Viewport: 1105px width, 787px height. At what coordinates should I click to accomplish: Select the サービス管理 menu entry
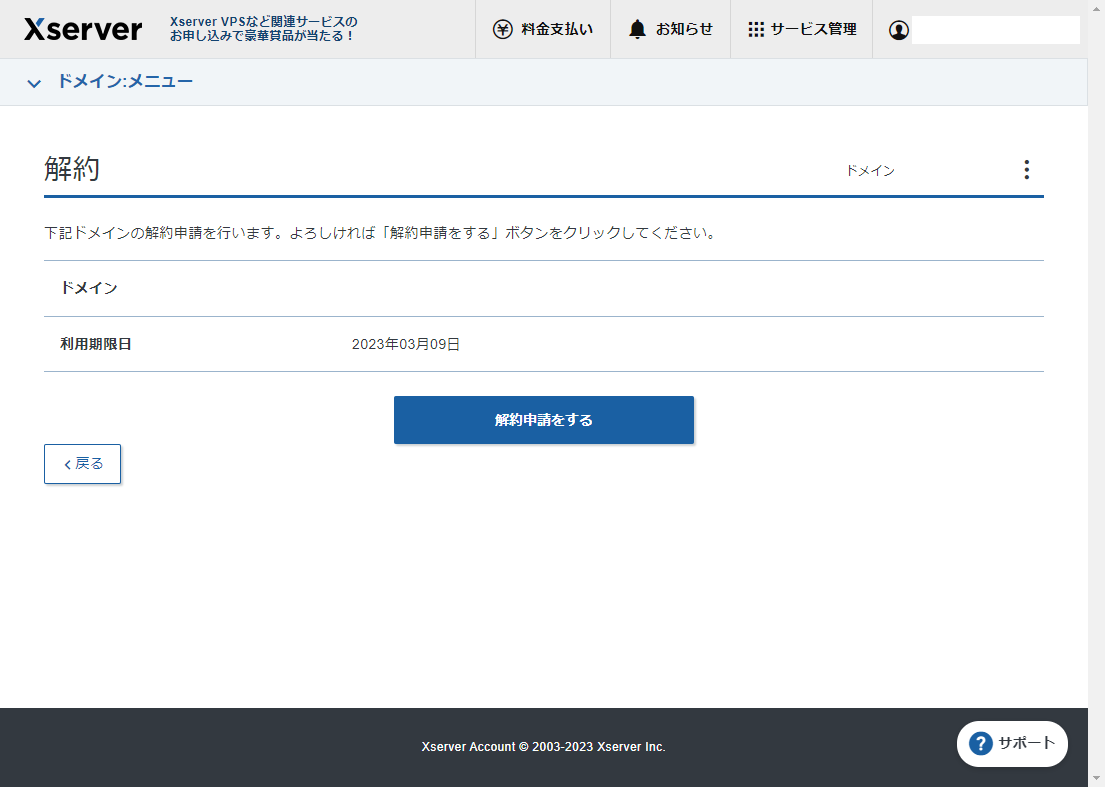click(813, 29)
